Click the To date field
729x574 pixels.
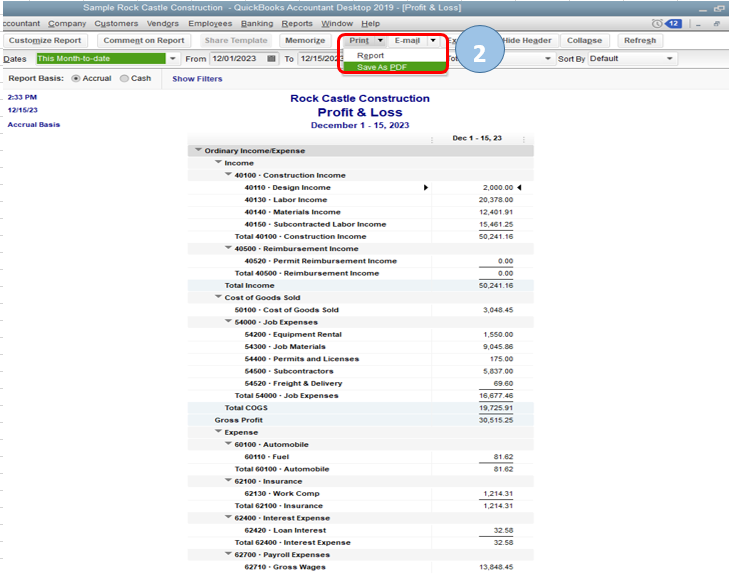[x=321, y=59]
